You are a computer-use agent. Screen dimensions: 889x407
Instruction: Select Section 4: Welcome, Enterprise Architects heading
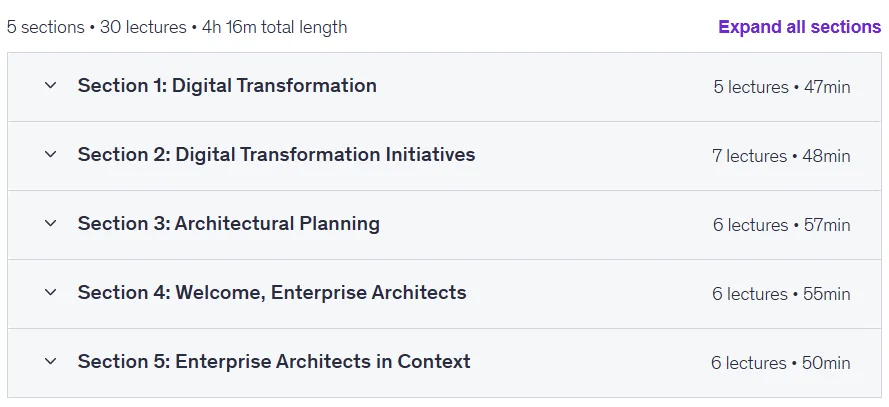click(x=272, y=292)
